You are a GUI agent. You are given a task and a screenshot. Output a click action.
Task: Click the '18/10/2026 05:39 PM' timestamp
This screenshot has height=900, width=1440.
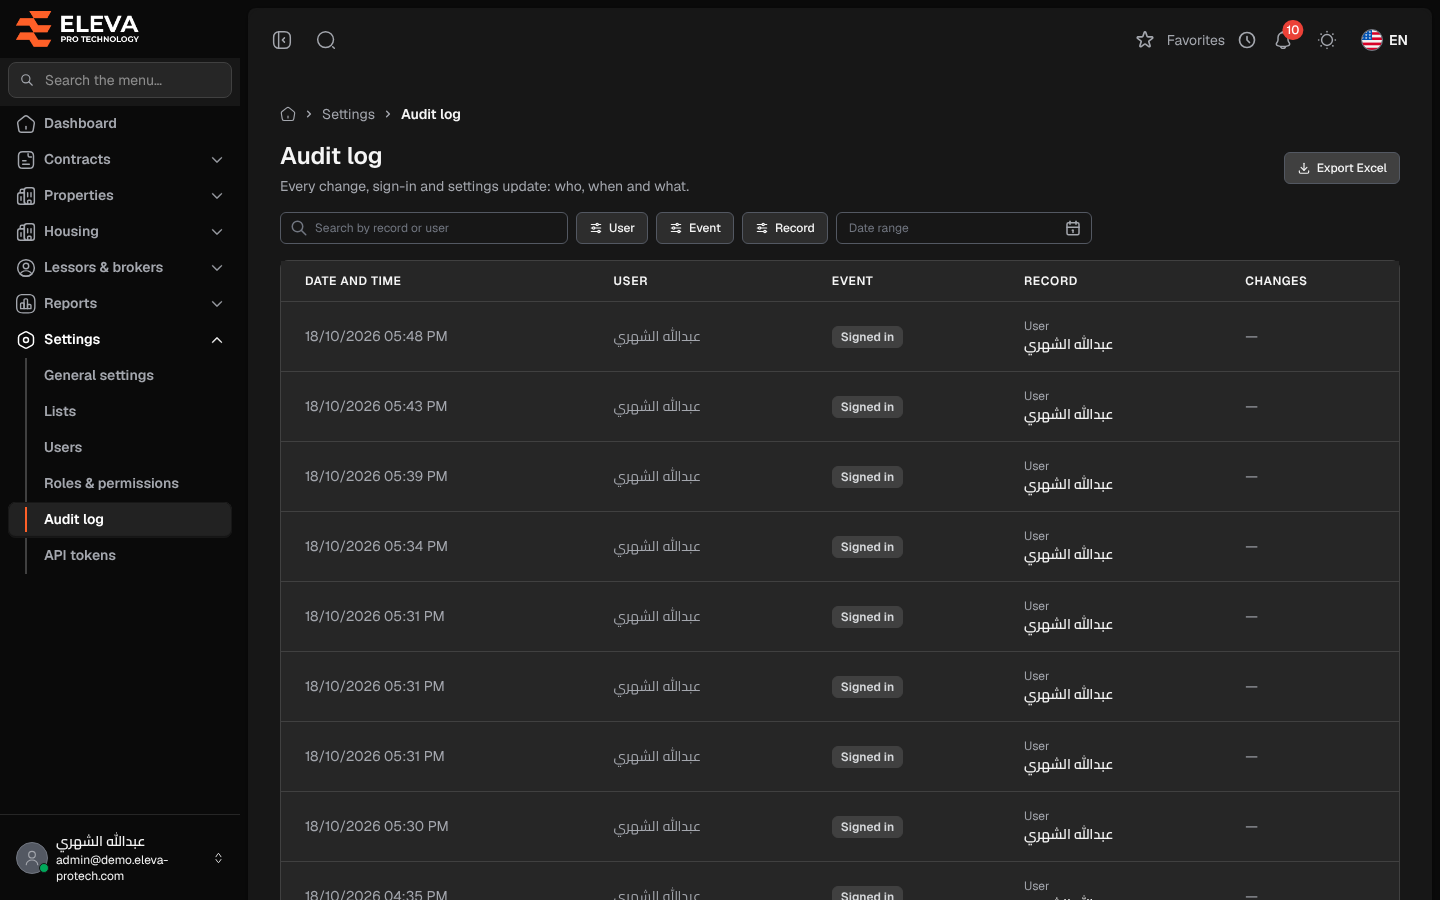pyautogui.click(x=376, y=476)
